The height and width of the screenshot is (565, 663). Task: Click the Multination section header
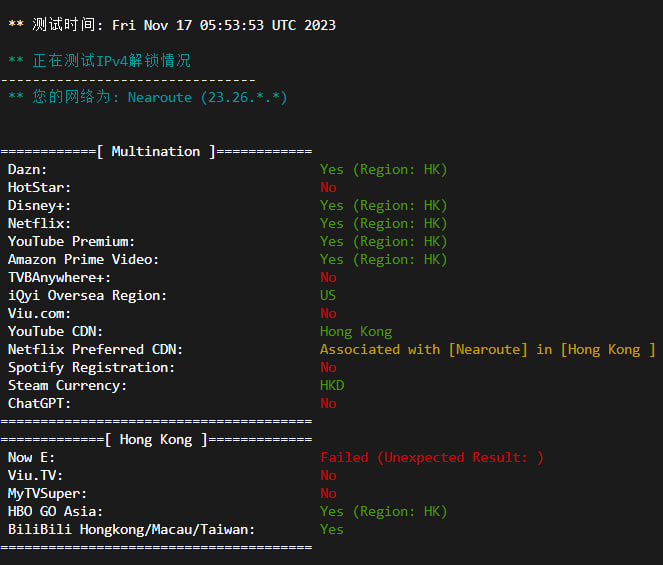156,151
